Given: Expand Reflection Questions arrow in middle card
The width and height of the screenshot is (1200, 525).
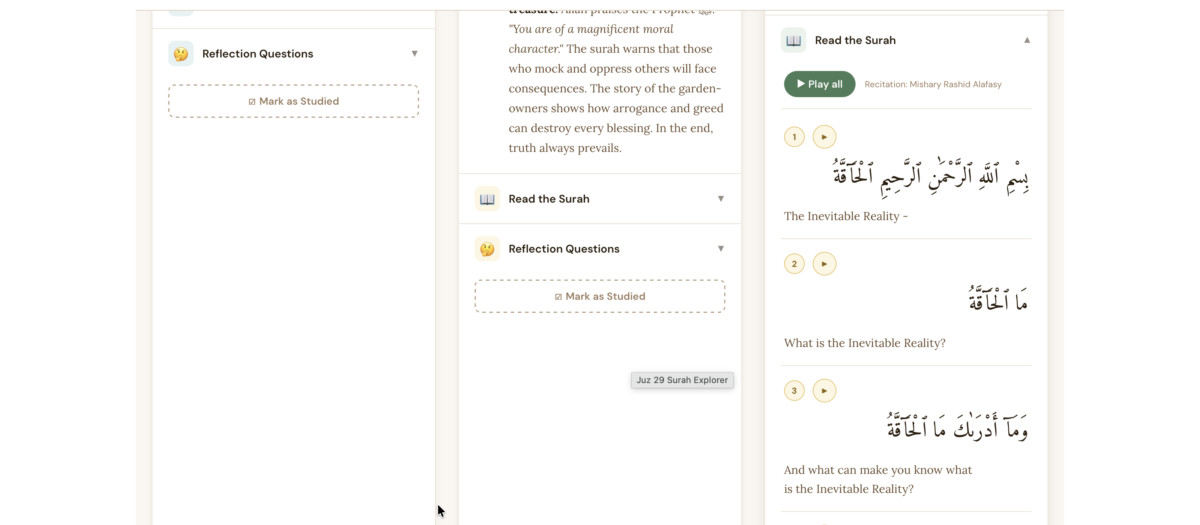Looking at the screenshot, I should (721, 249).
